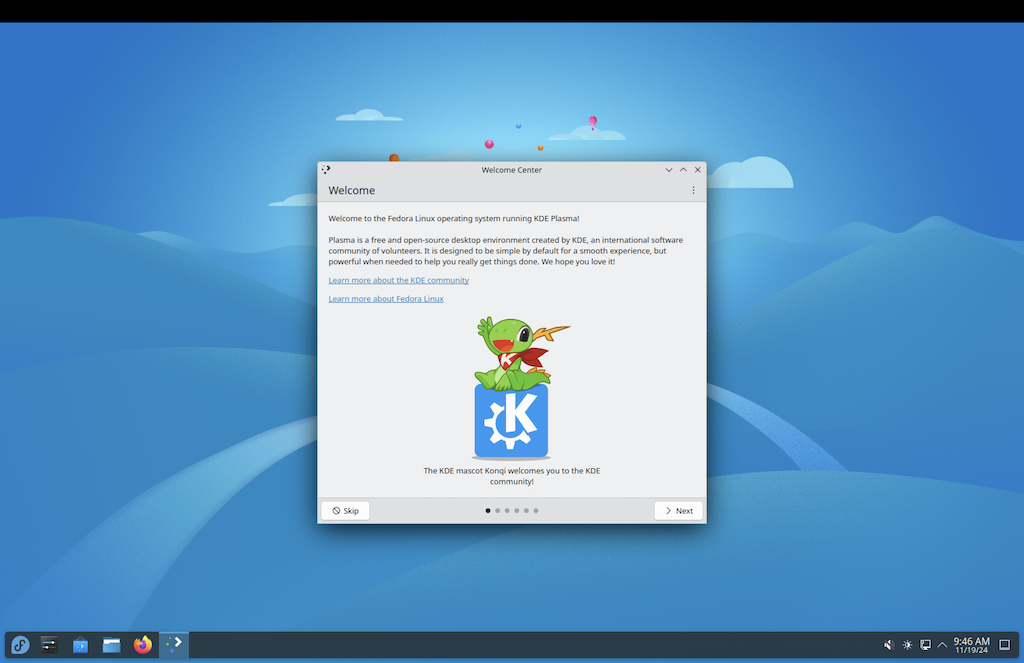This screenshot has width=1024, height=663.
Task: Click the muted volume tray icon
Action: (889, 645)
